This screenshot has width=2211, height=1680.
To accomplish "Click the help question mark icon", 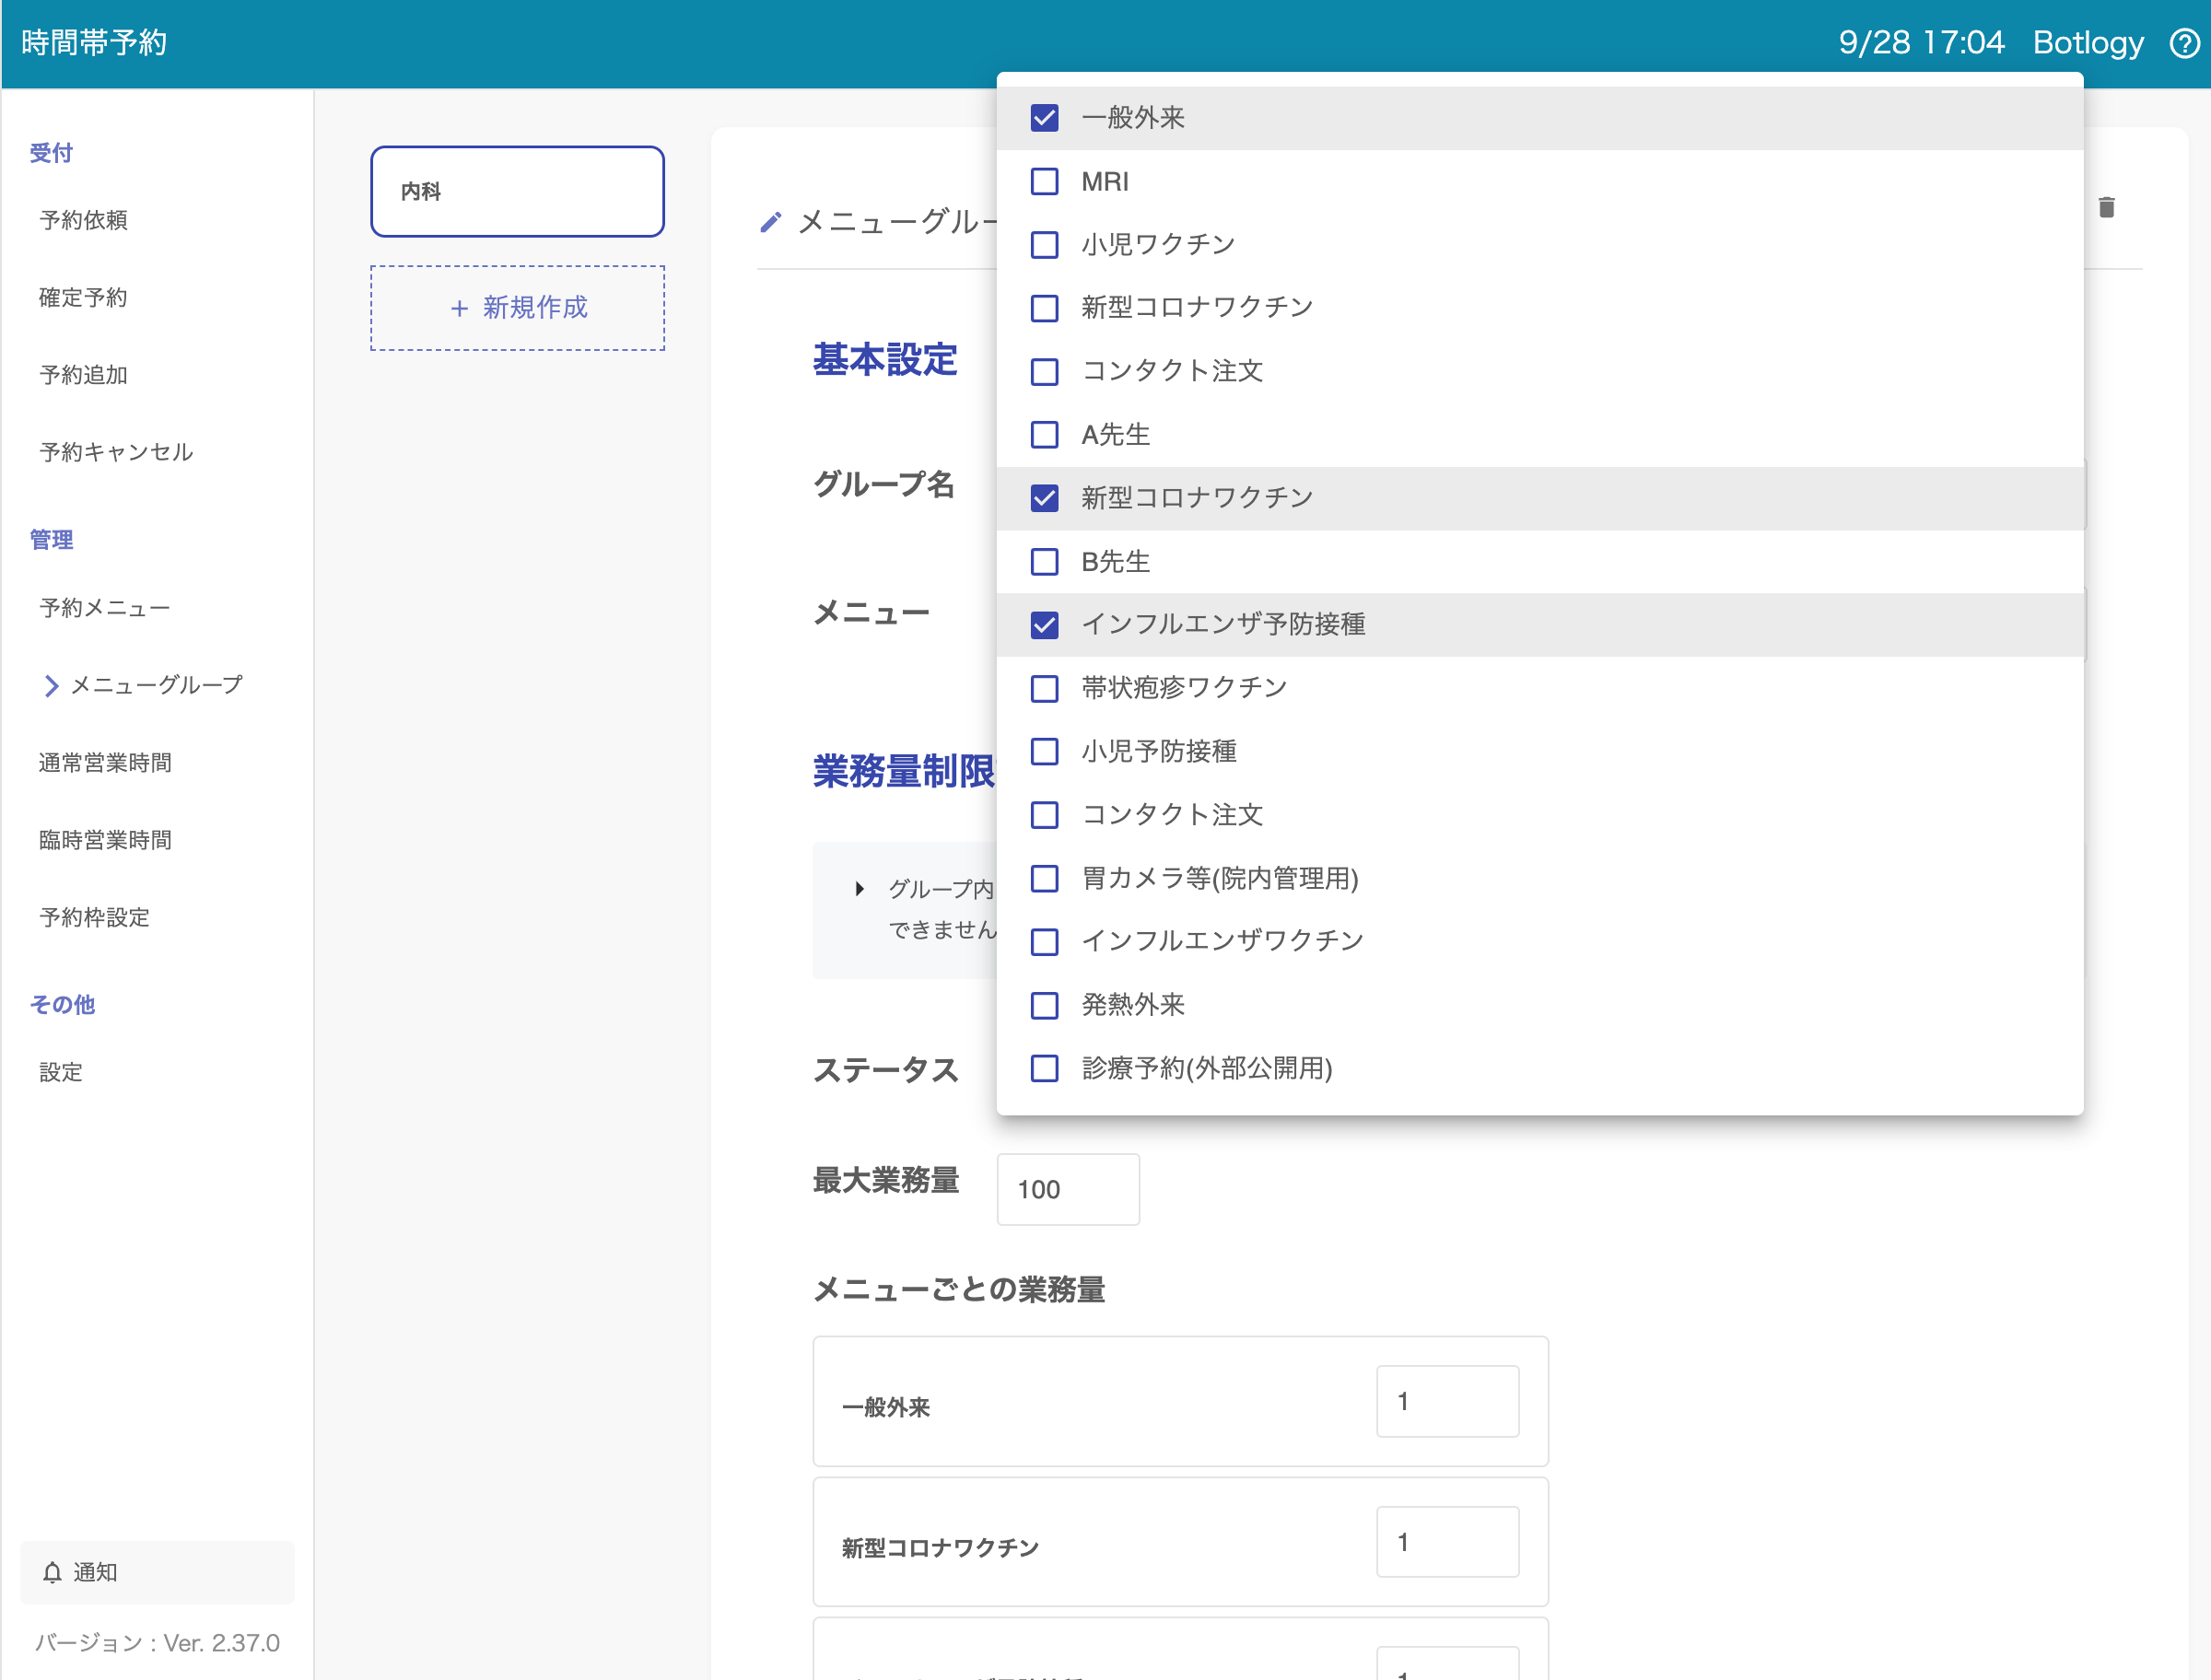I will point(2184,43).
